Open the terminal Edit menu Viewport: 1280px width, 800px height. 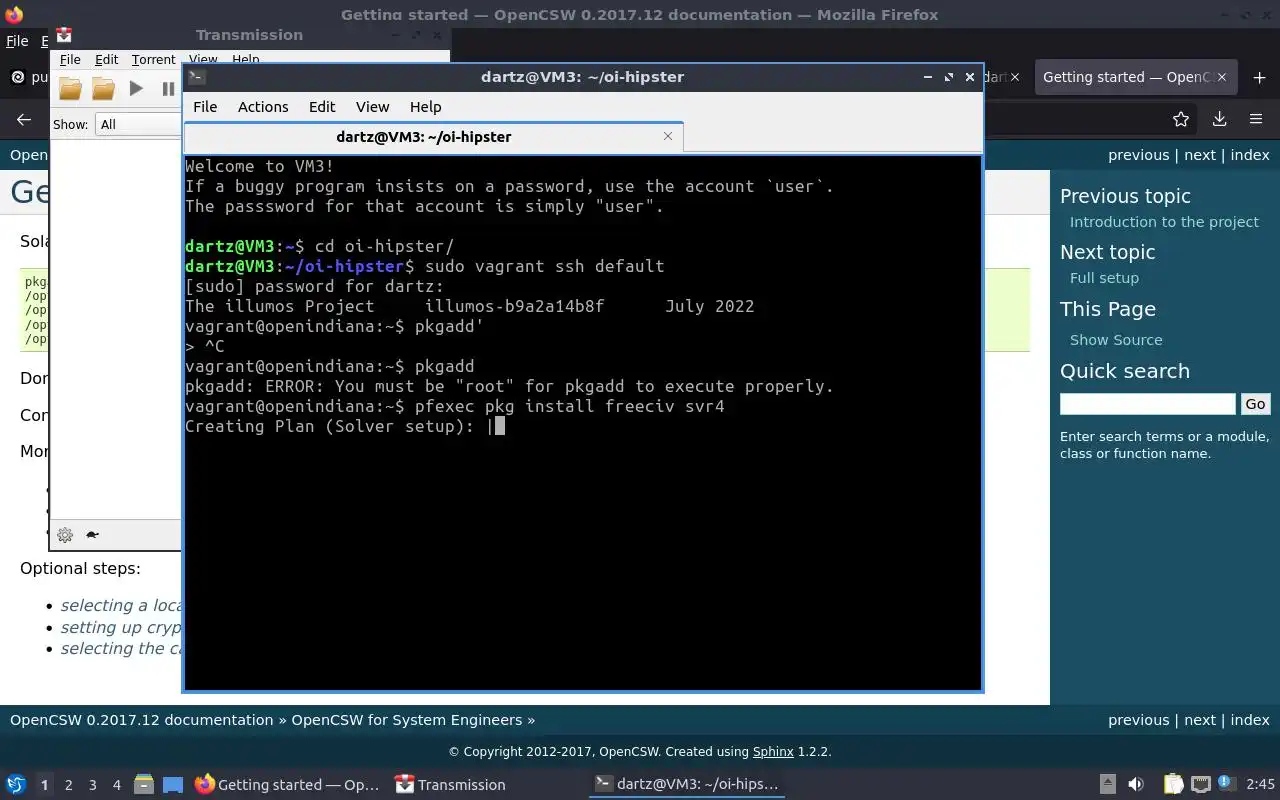(x=322, y=107)
